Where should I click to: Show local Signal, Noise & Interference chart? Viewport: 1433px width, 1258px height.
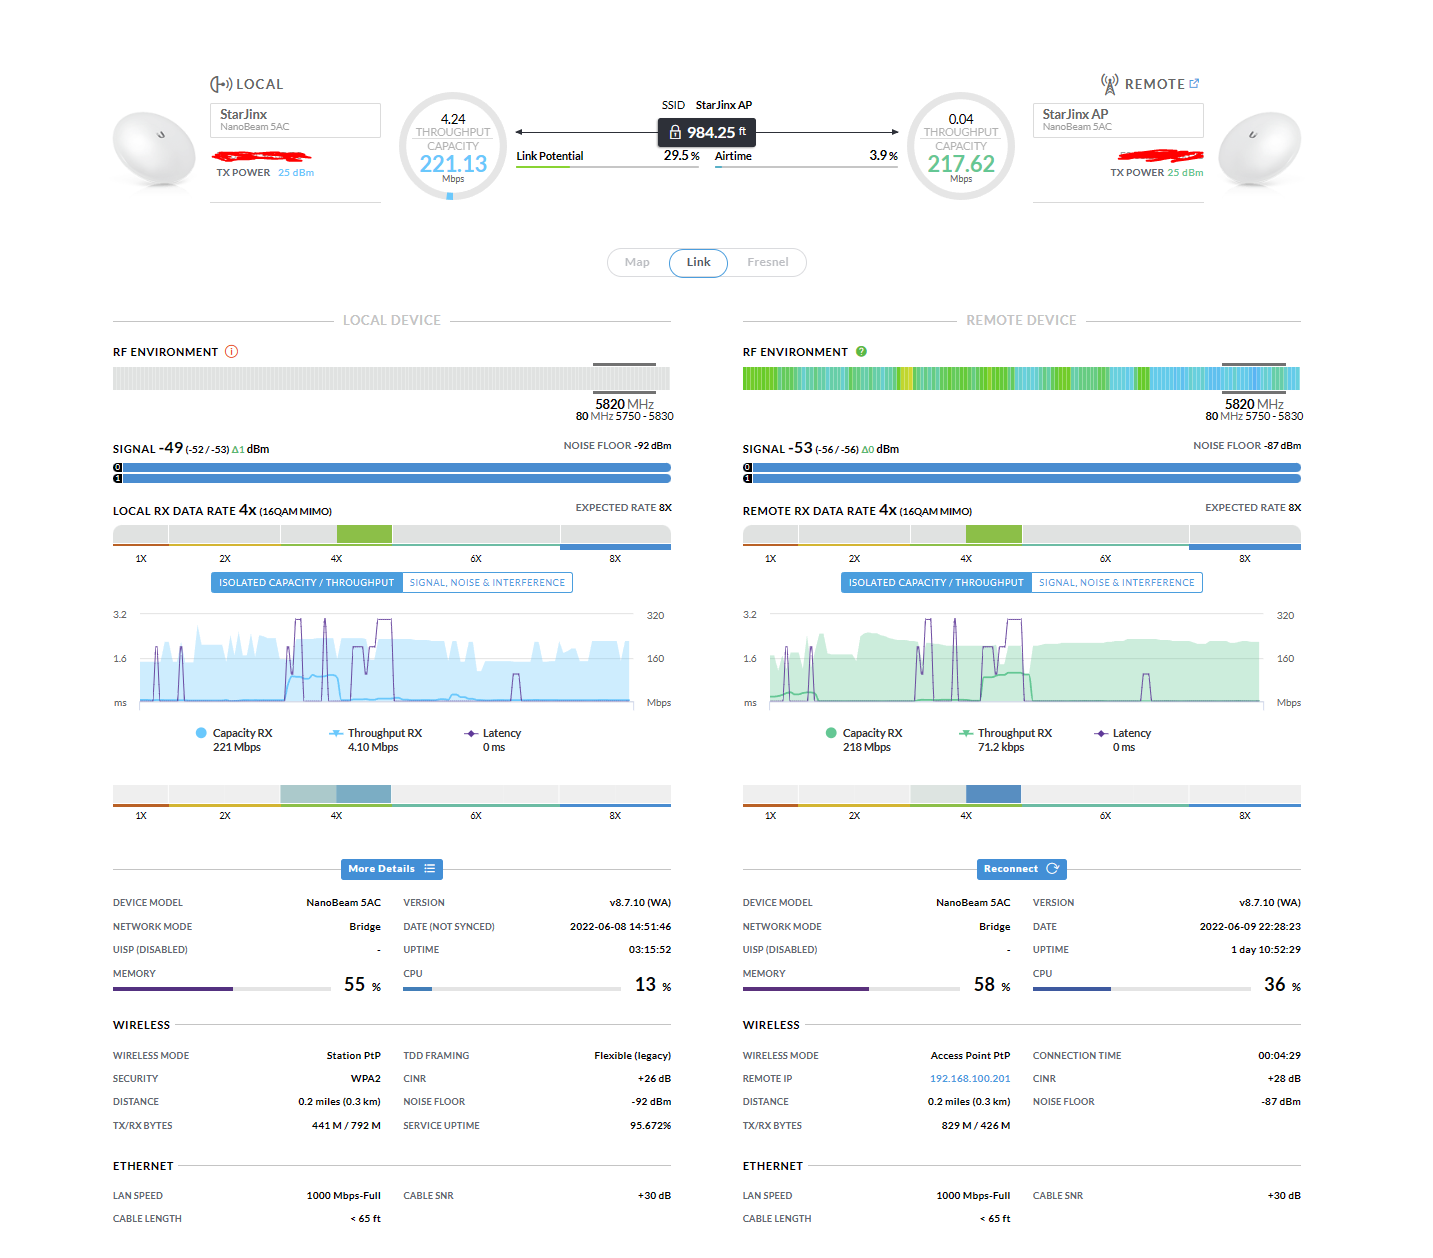click(487, 583)
